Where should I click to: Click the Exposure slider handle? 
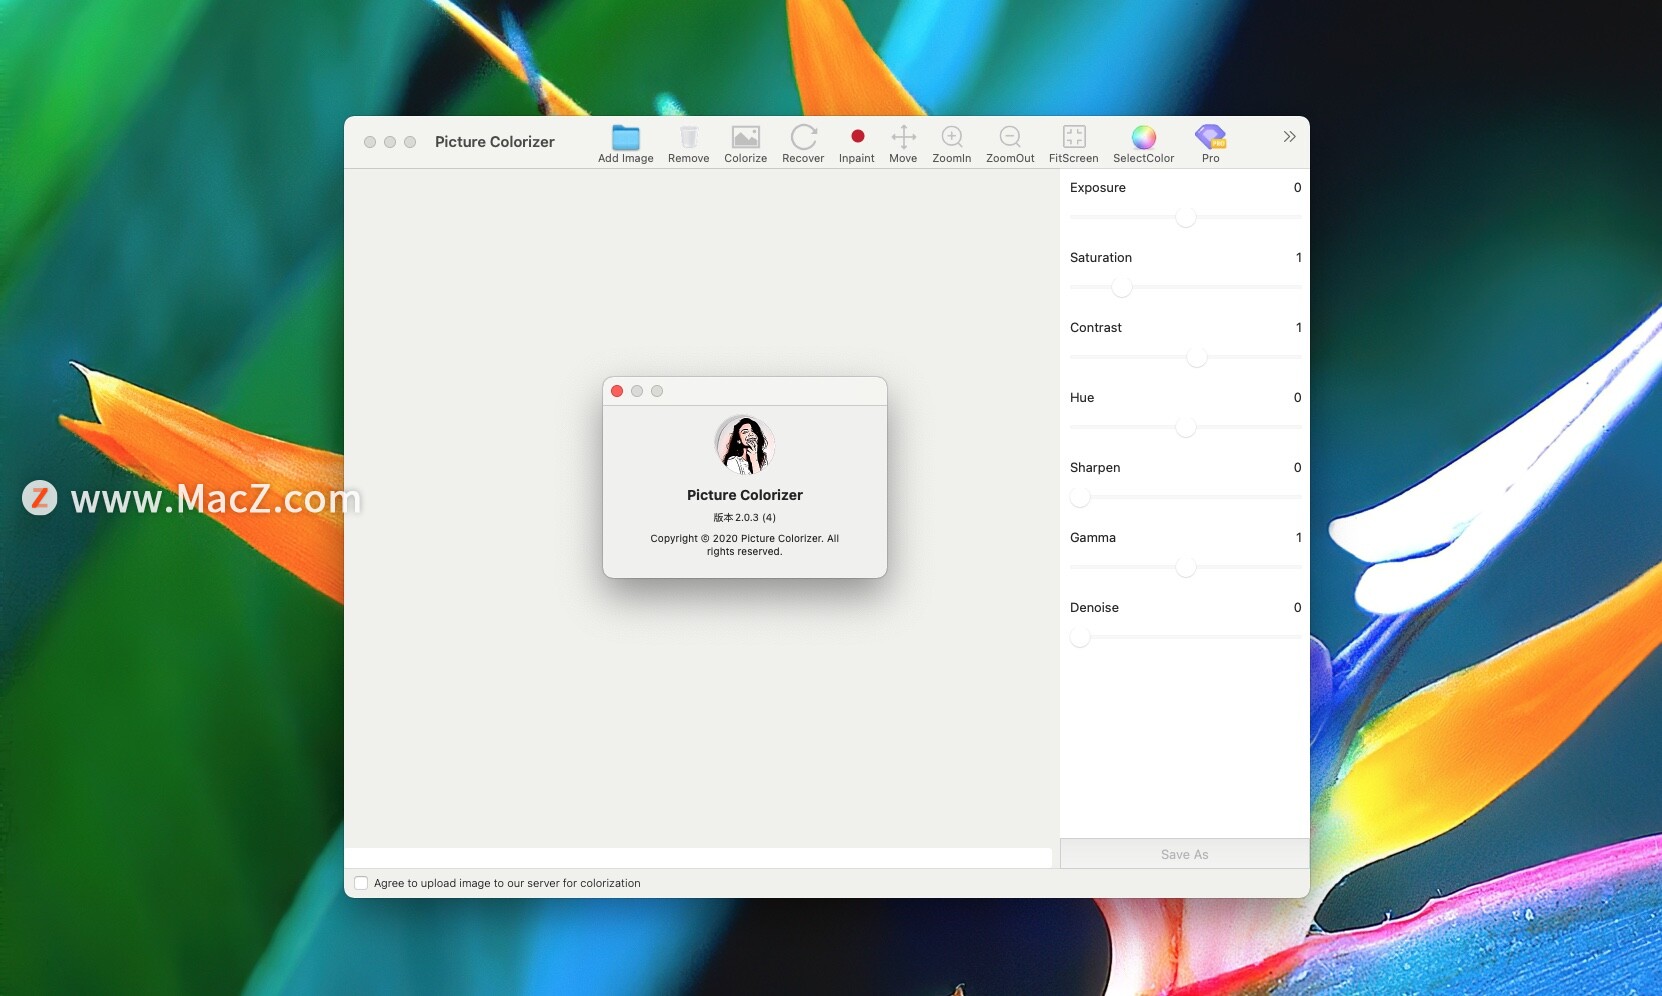tap(1186, 217)
